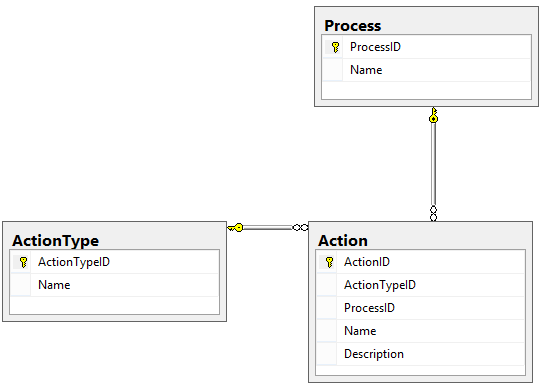This screenshot has height=387, width=544.
Task: Select the Description column in Action table
Action: tap(420, 354)
